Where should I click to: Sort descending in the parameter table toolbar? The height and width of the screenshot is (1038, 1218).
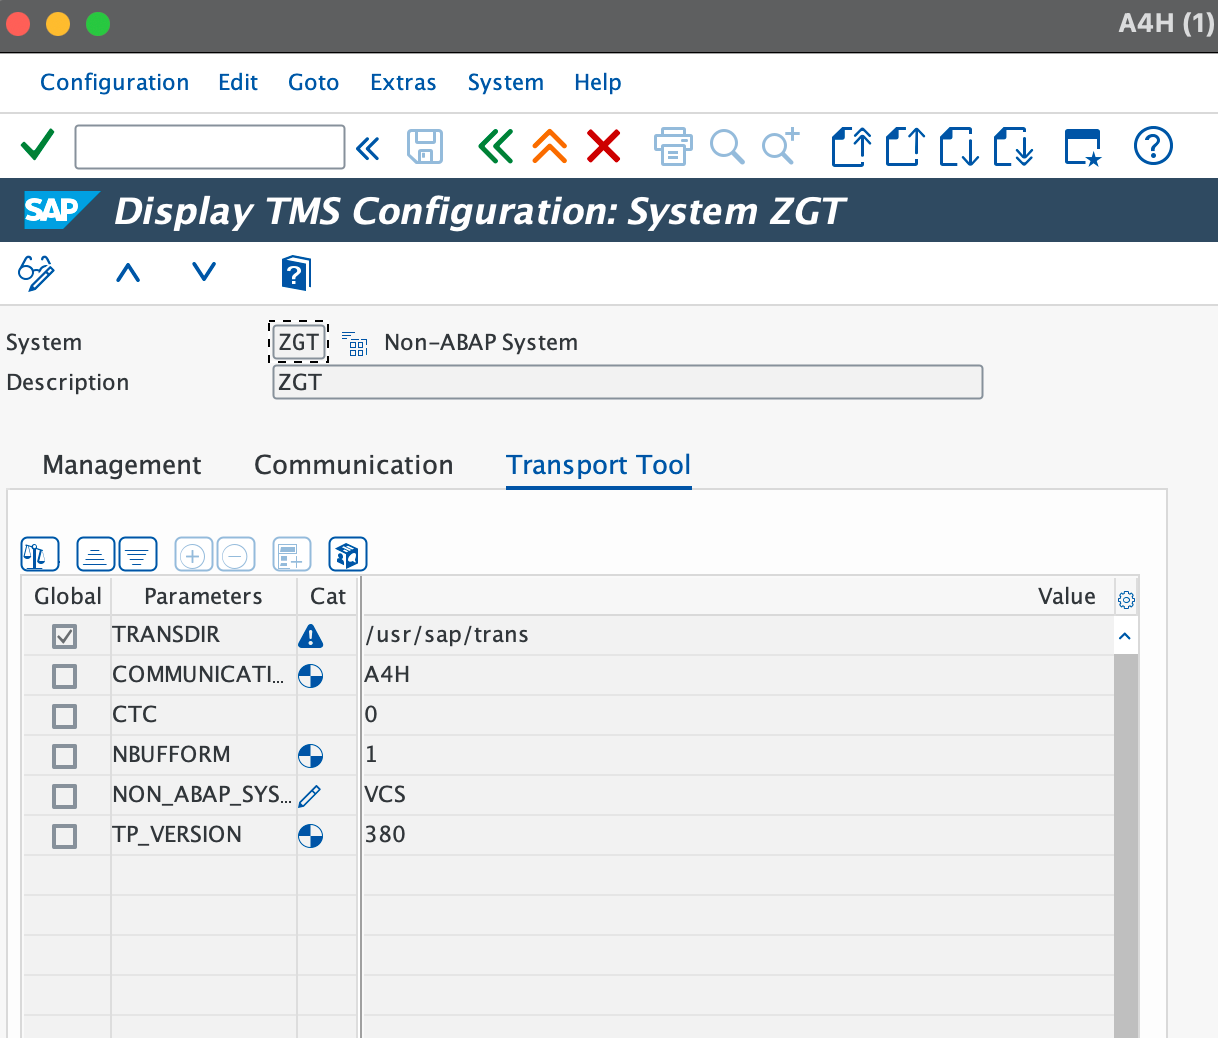tap(138, 554)
